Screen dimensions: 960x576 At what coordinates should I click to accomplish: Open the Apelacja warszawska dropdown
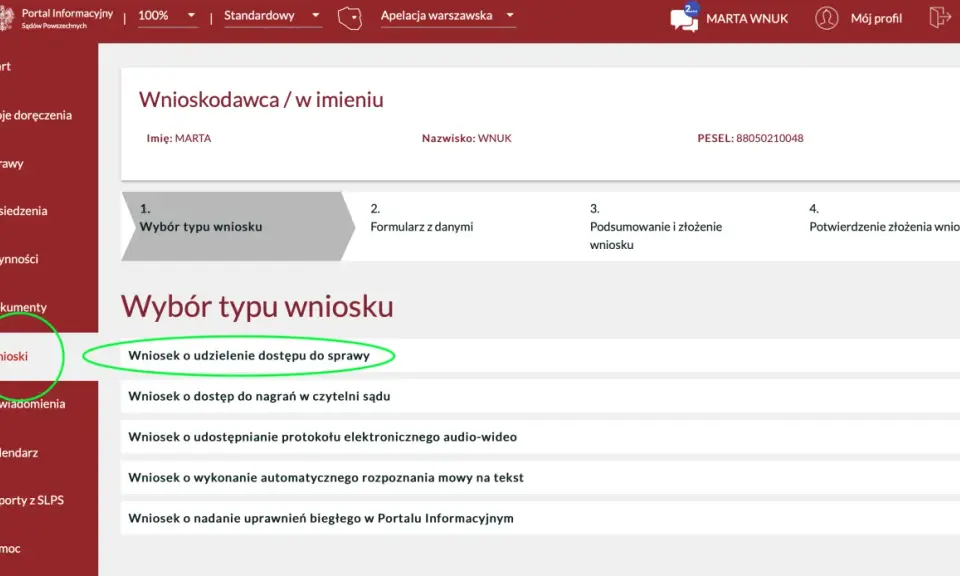[x=448, y=16]
